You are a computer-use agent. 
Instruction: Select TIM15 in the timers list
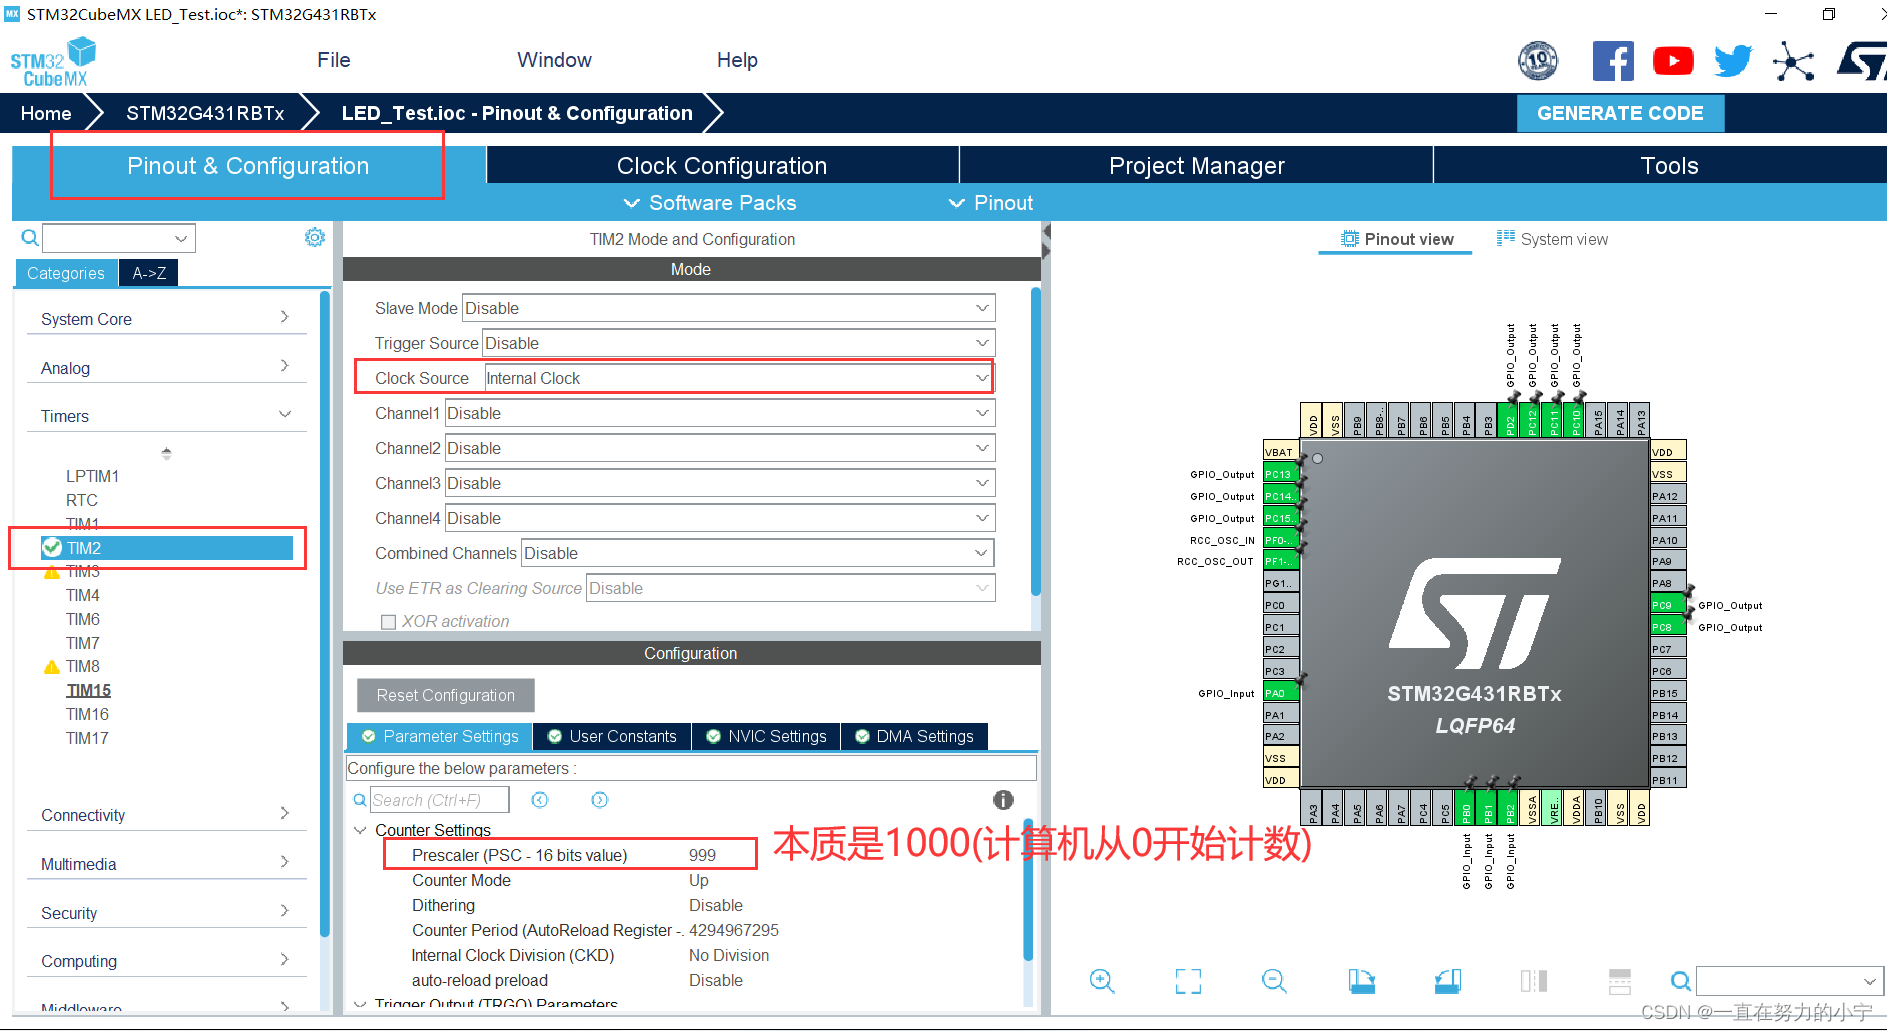[x=88, y=690]
